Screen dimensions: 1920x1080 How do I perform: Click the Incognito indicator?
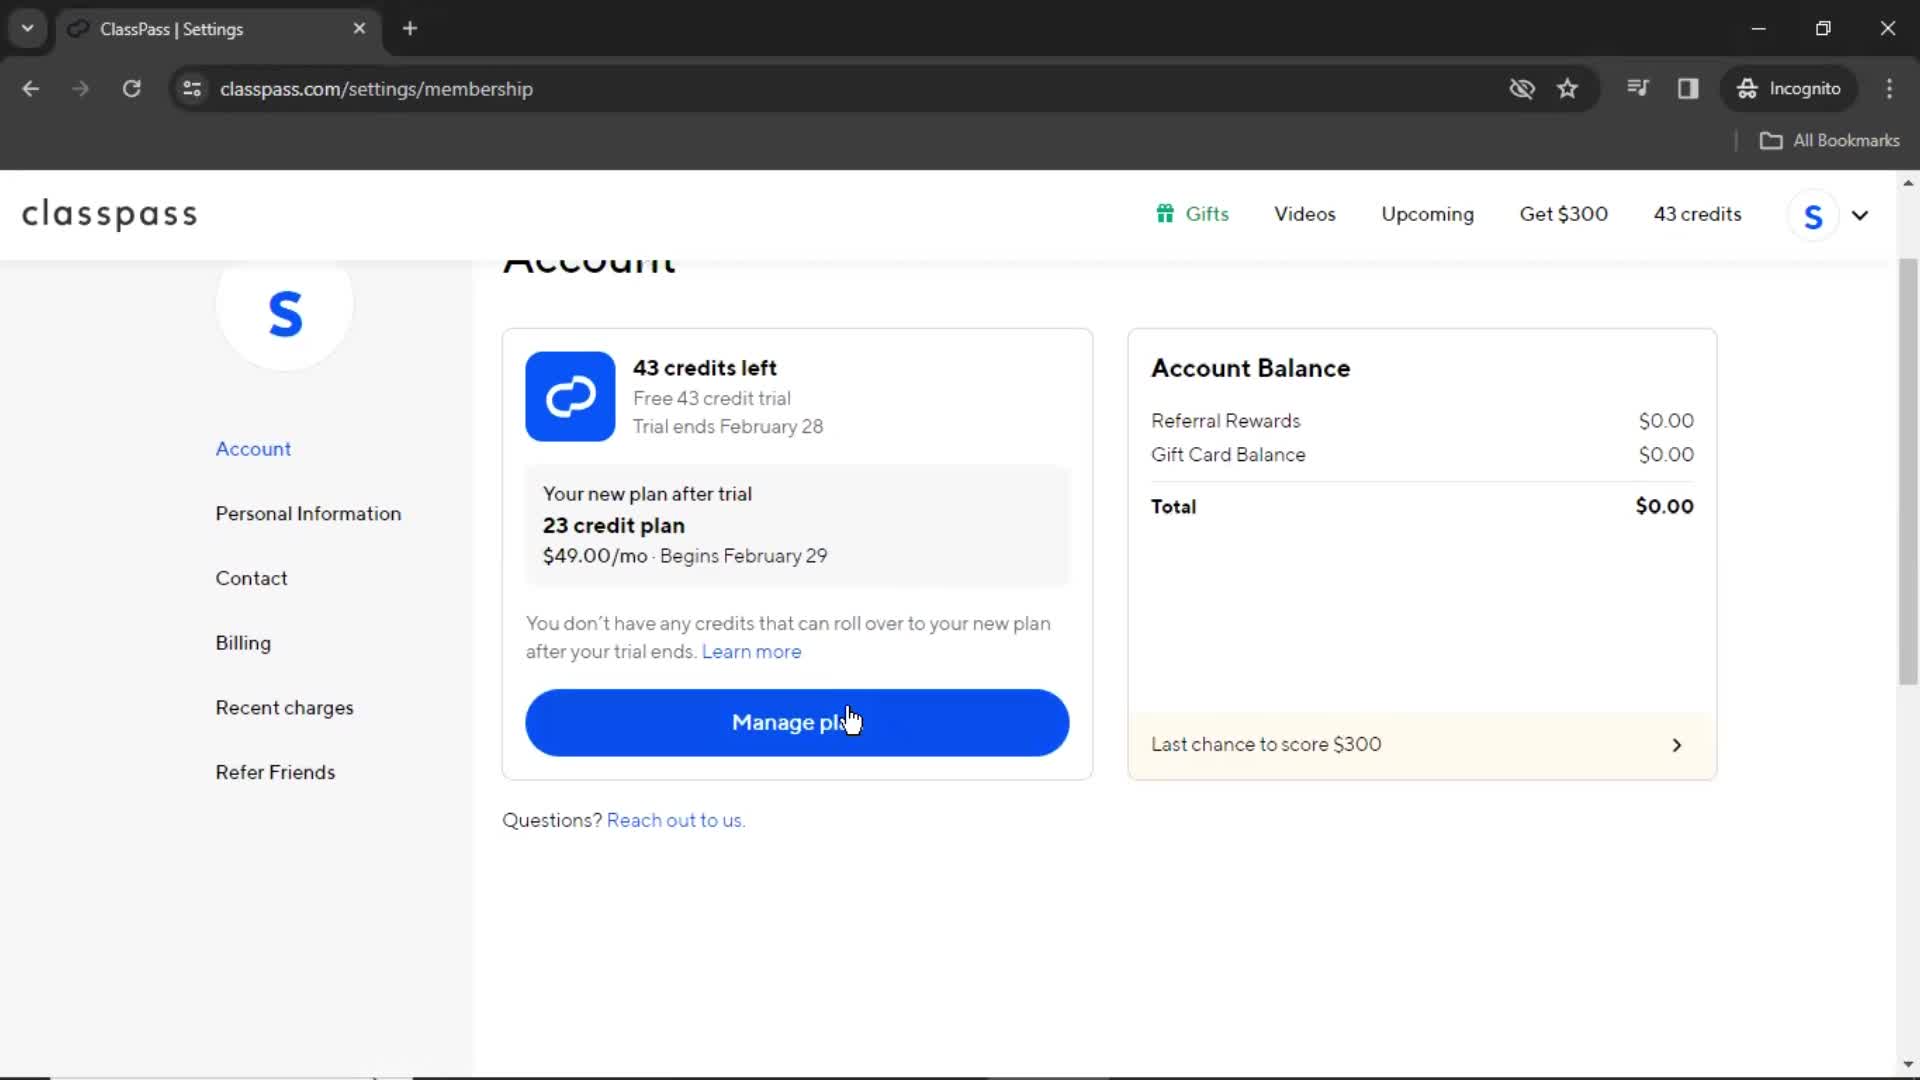pos(1788,89)
